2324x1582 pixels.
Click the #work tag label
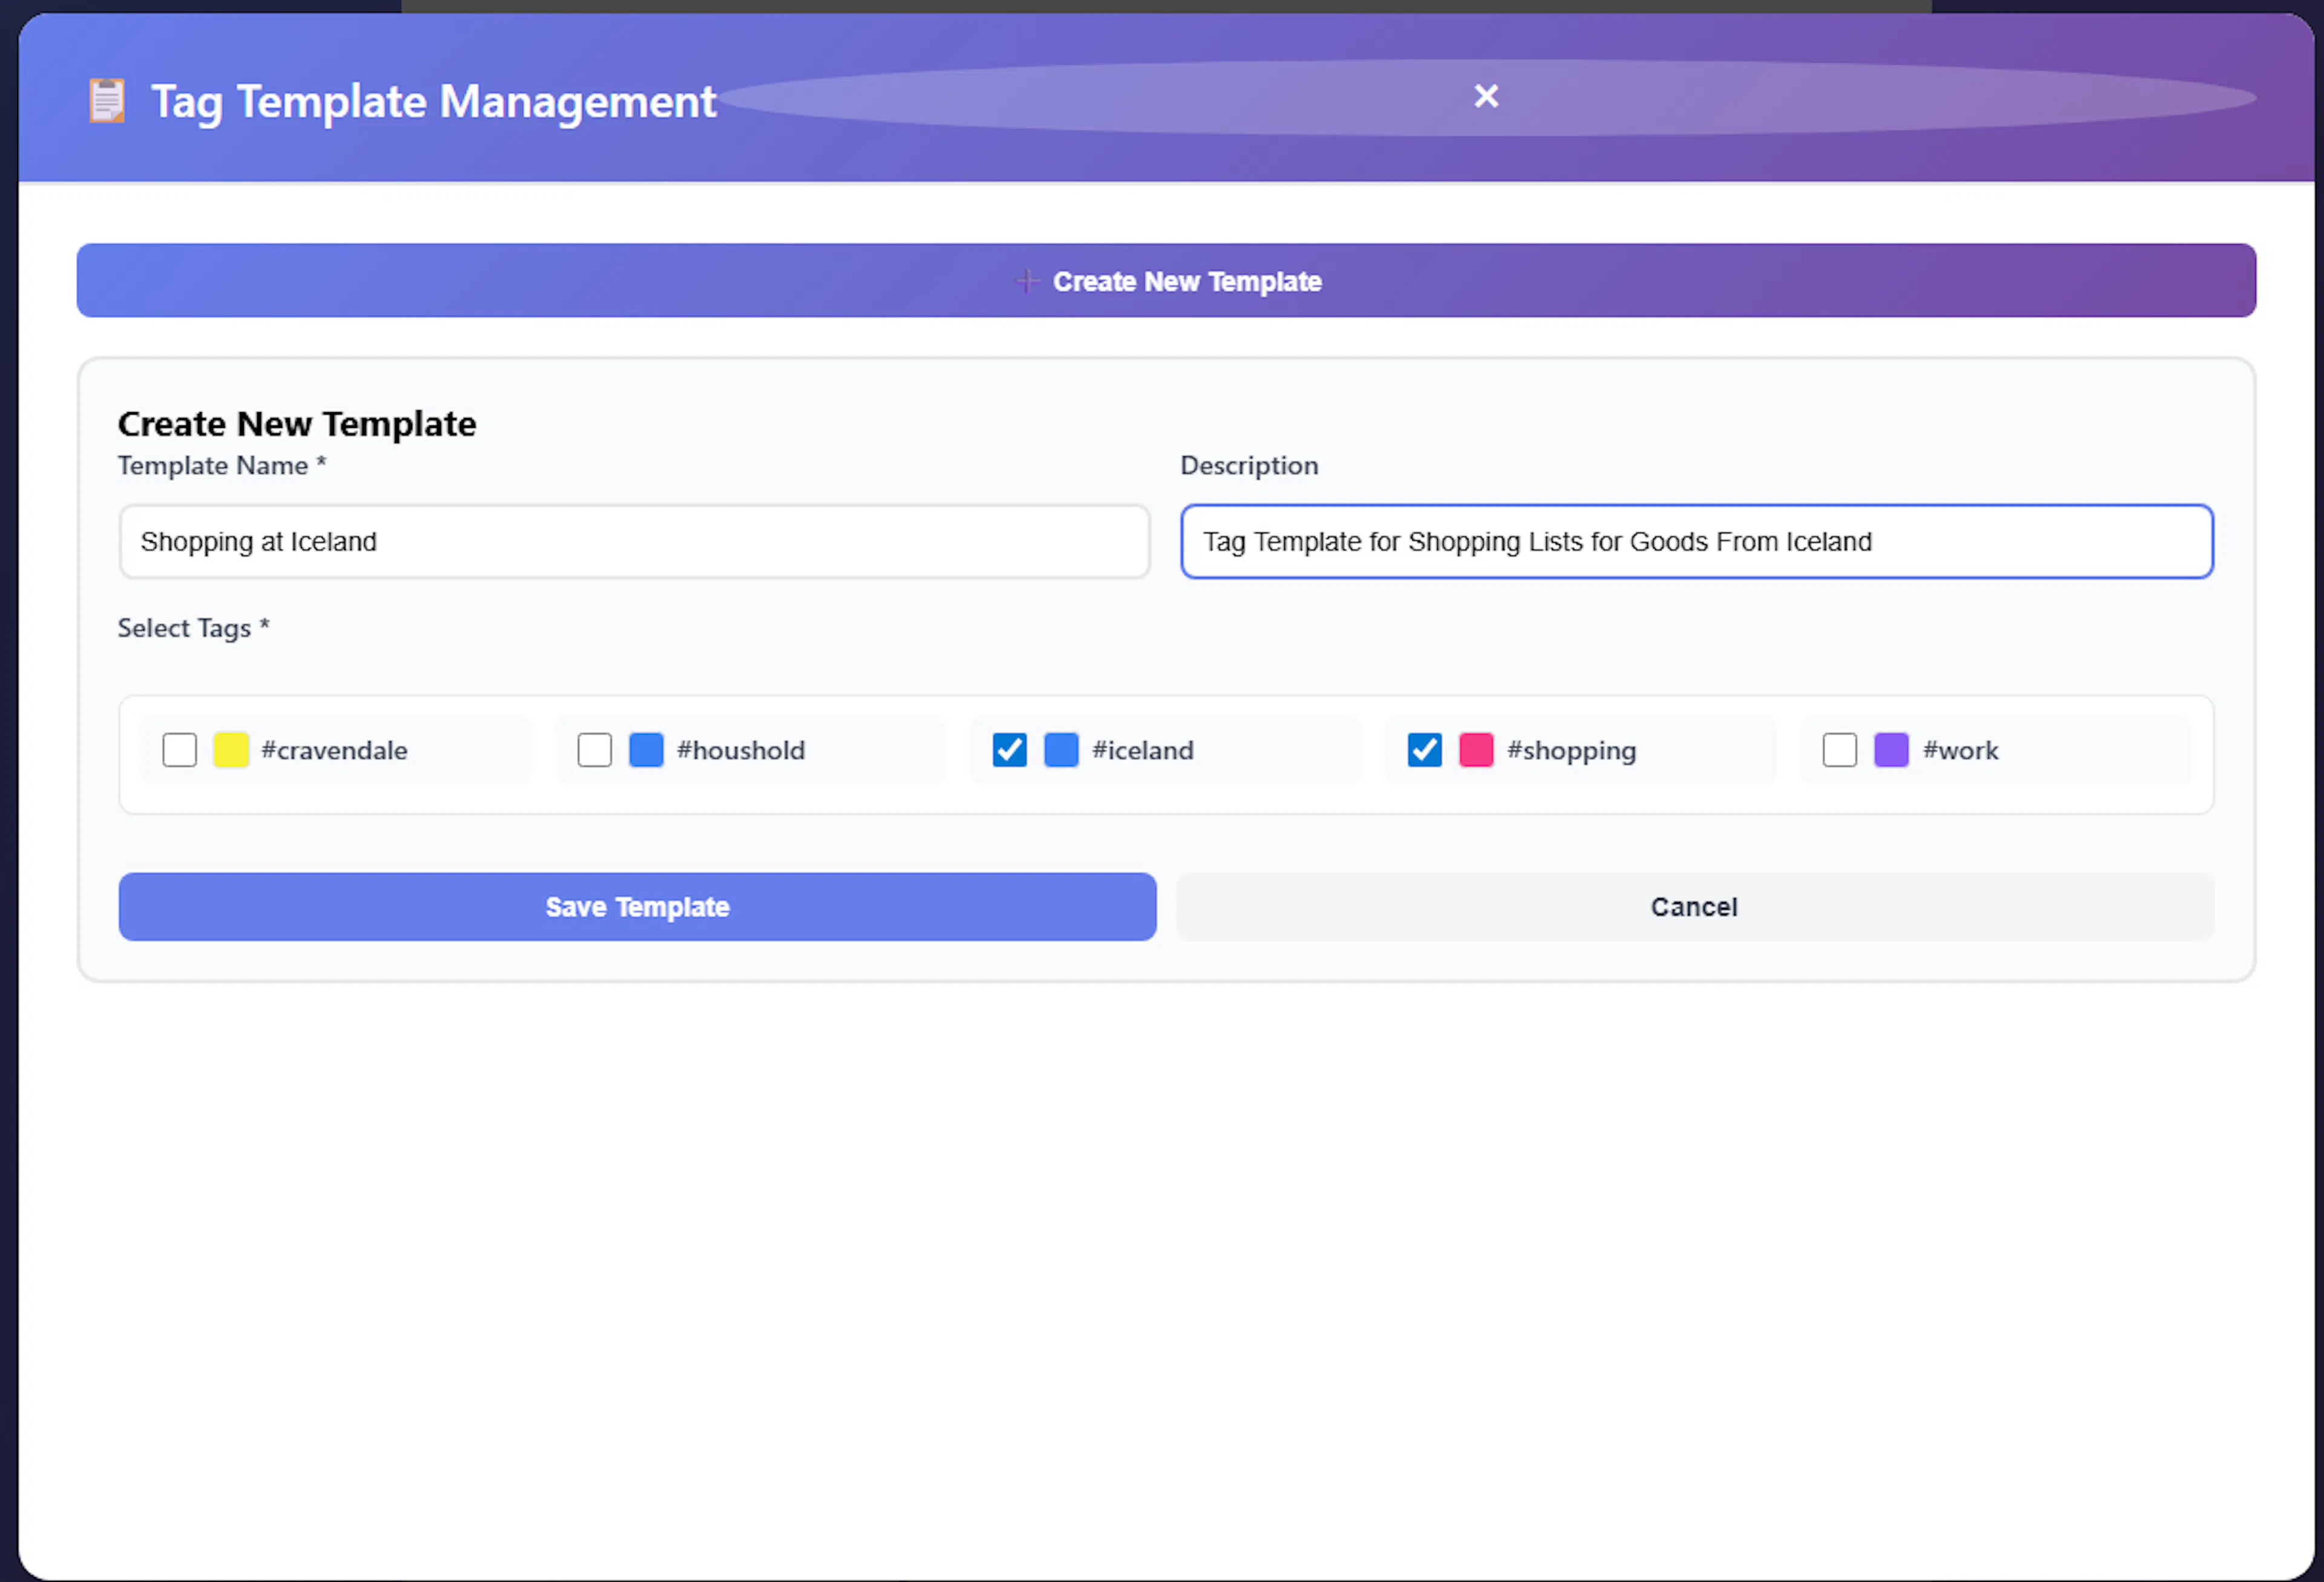pos(1960,751)
